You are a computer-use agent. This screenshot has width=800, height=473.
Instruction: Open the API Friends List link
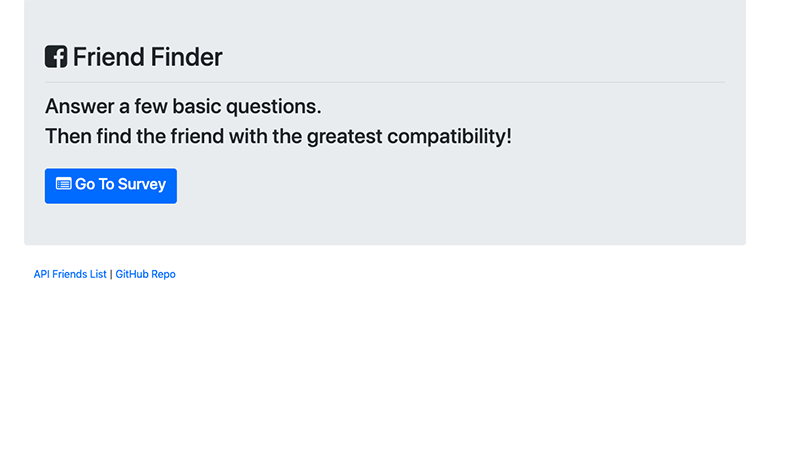70,274
